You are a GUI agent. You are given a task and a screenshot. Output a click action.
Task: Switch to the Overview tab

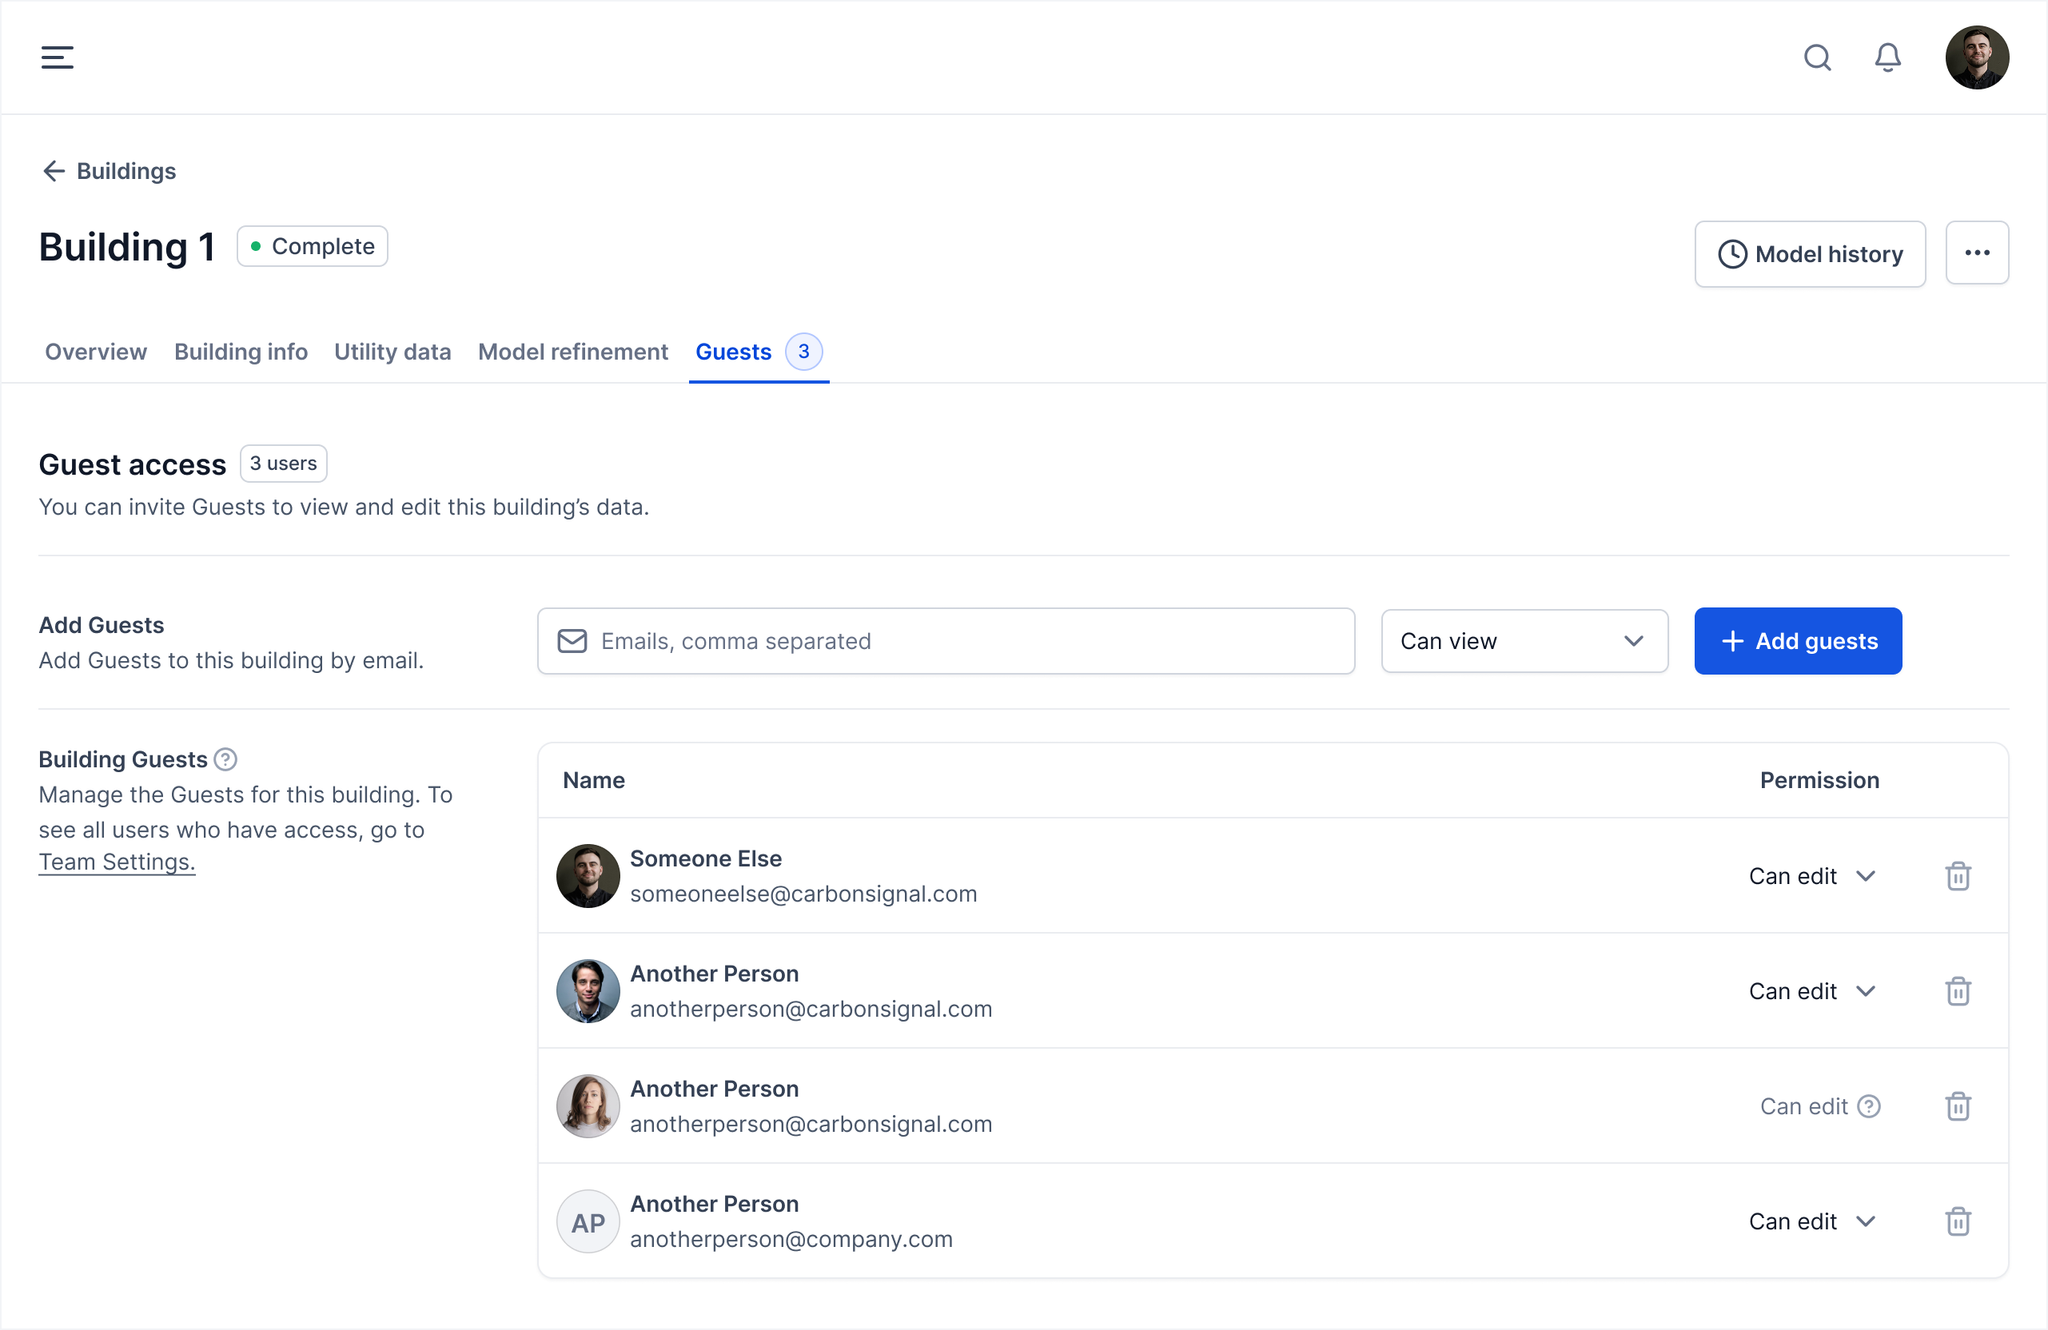[x=96, y=352]
